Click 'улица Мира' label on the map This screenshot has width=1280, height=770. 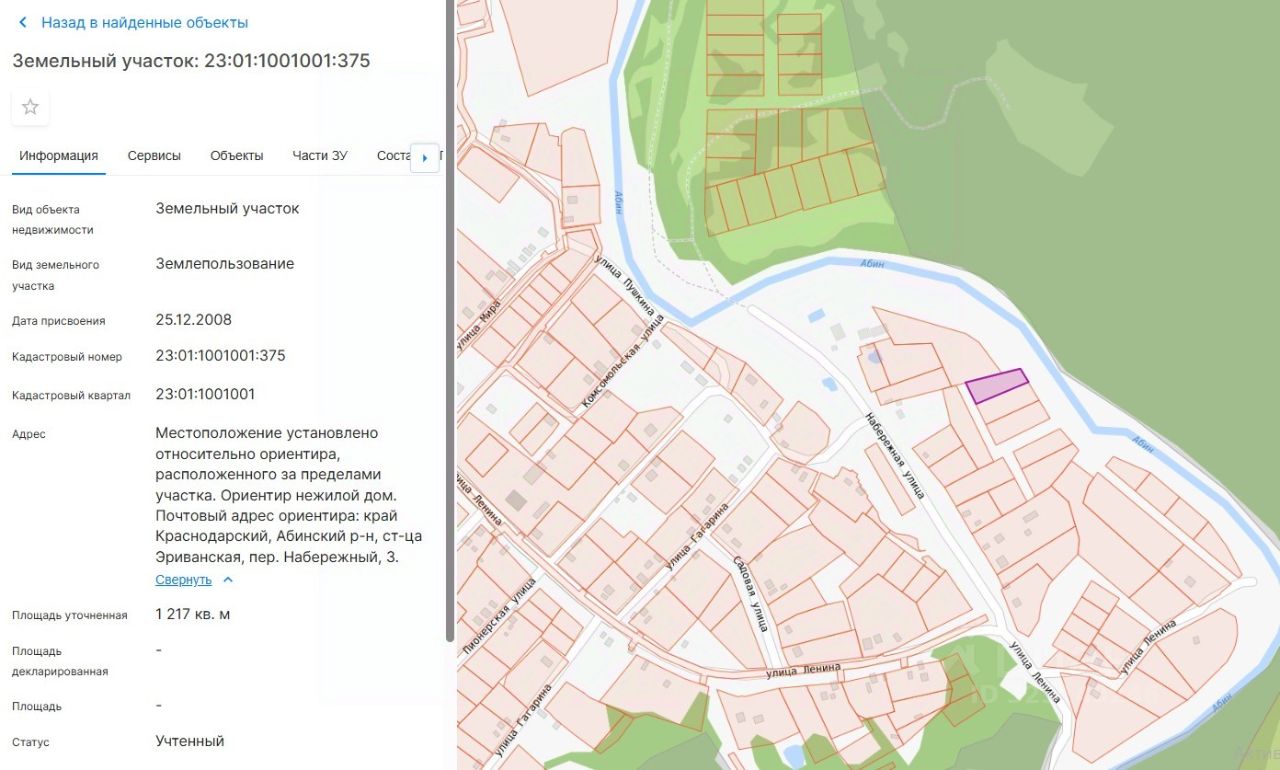[477, 325]
